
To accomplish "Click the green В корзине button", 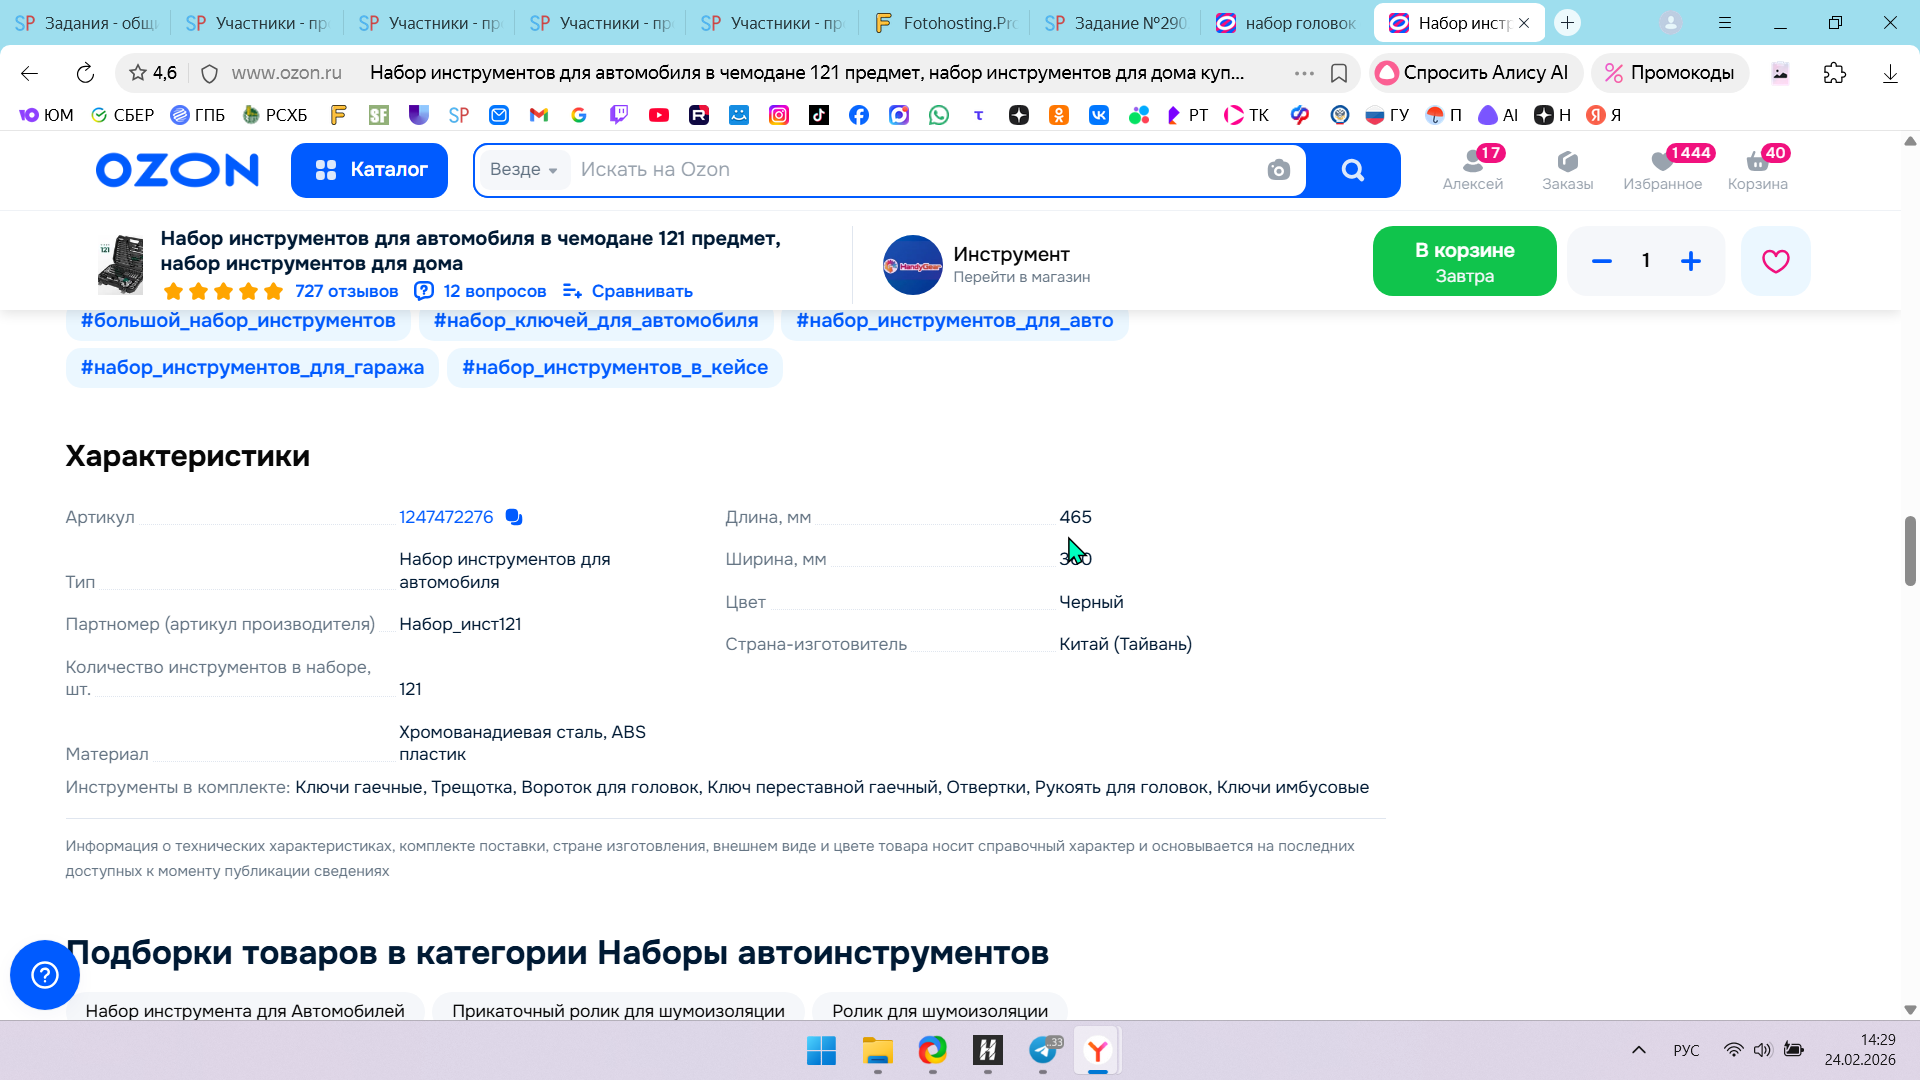I will click(x=1464, y=261).
